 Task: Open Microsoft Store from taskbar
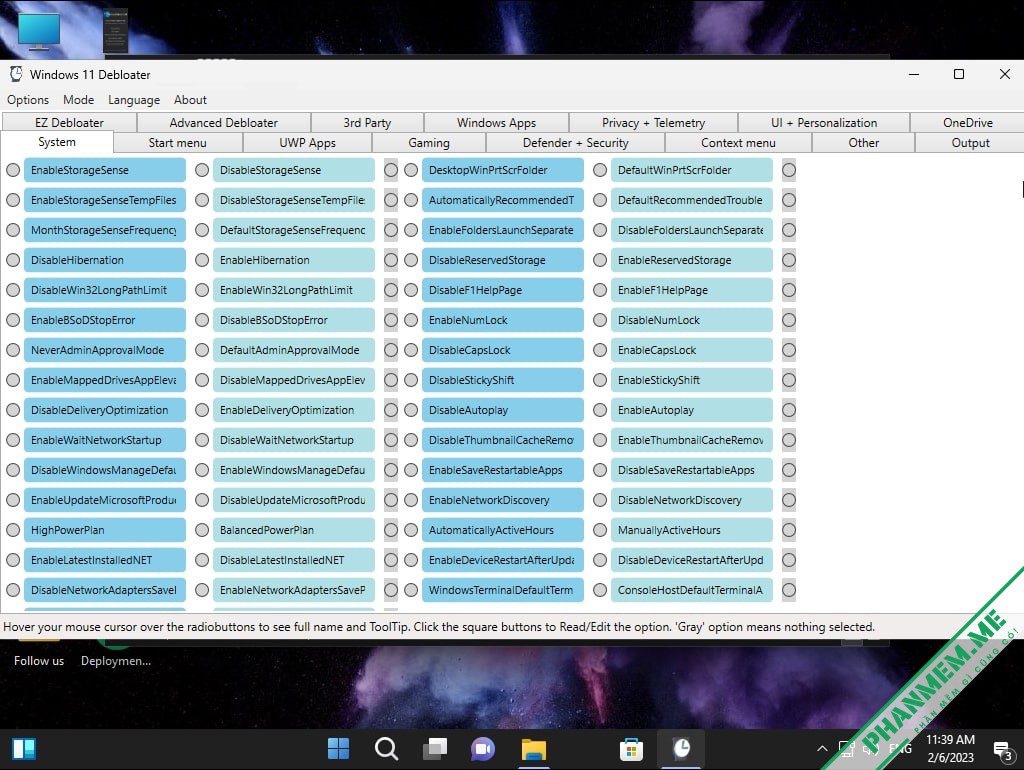(x=631, y=748)
